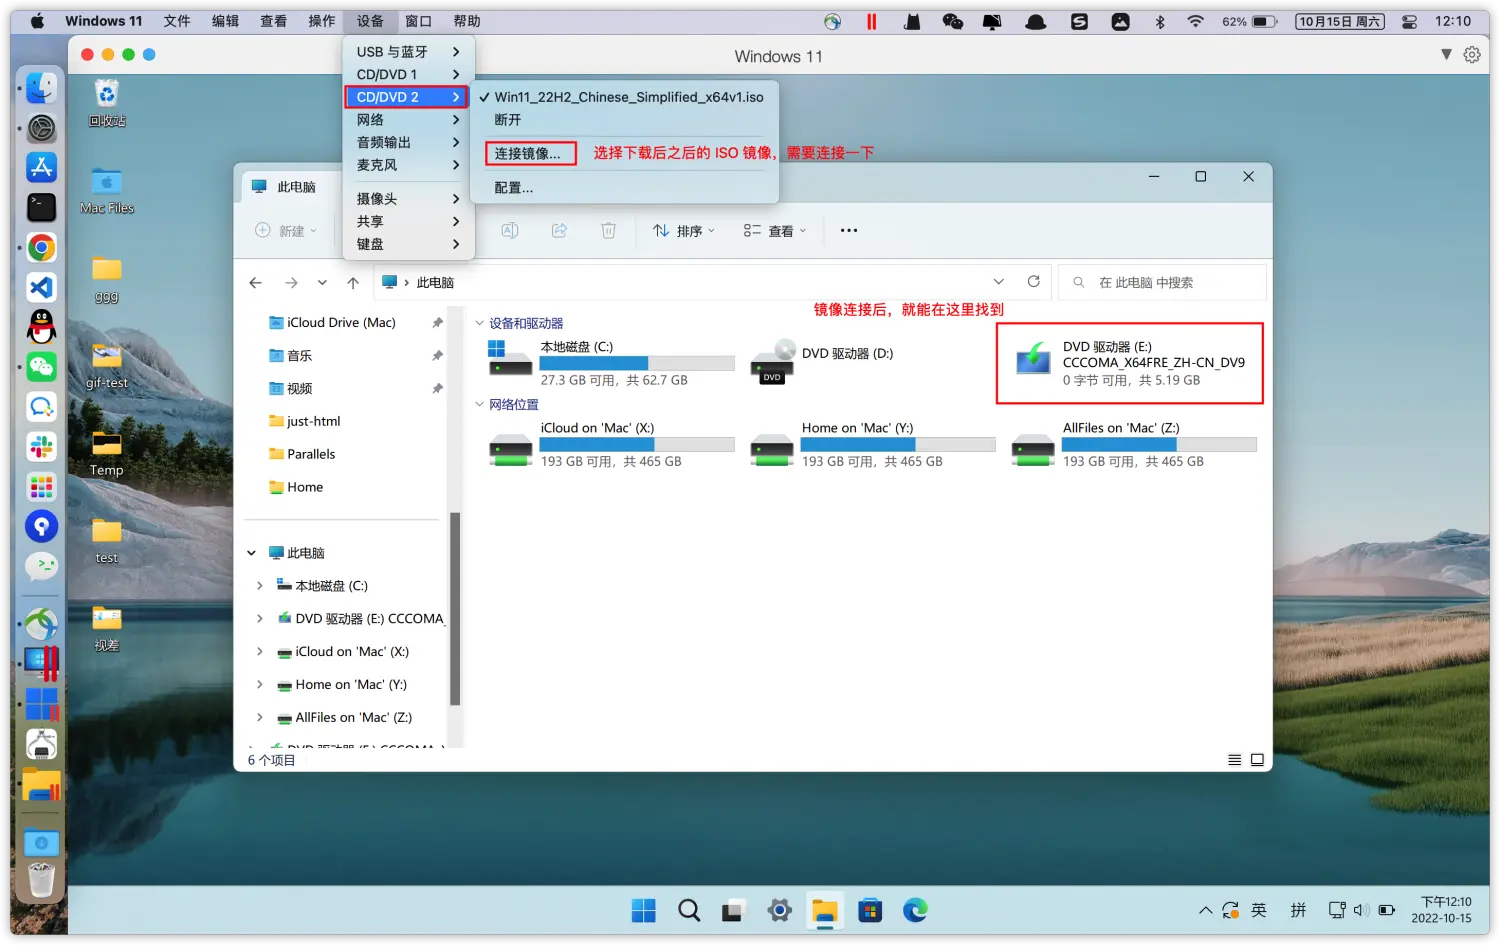Image resolution: width=1500 pixels, height=945 pixels.
Task: Open the Terminal app in Dock
Action: coord(41,207)
